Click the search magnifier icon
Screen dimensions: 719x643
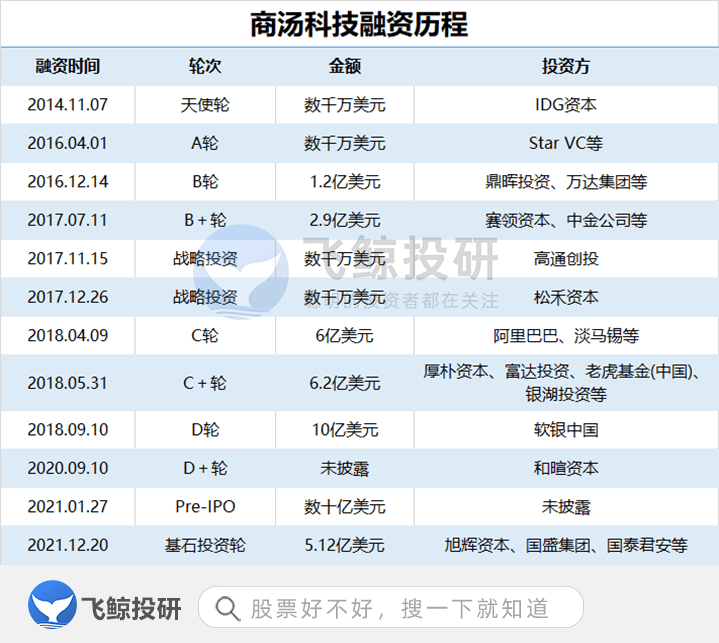(x=227, y=609)
